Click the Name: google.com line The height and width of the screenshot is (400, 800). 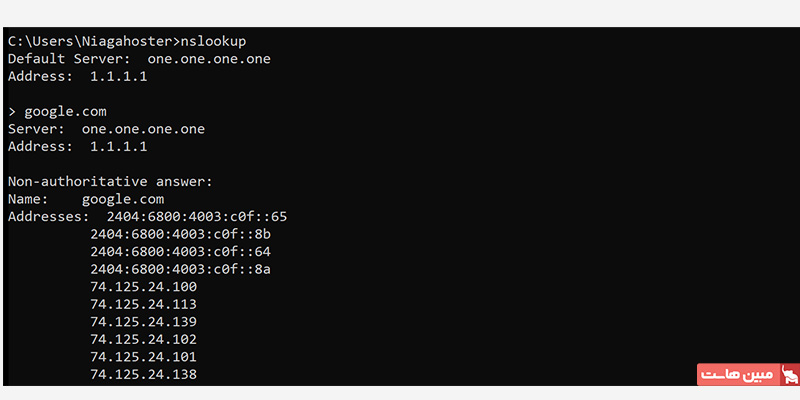(86, 199)
